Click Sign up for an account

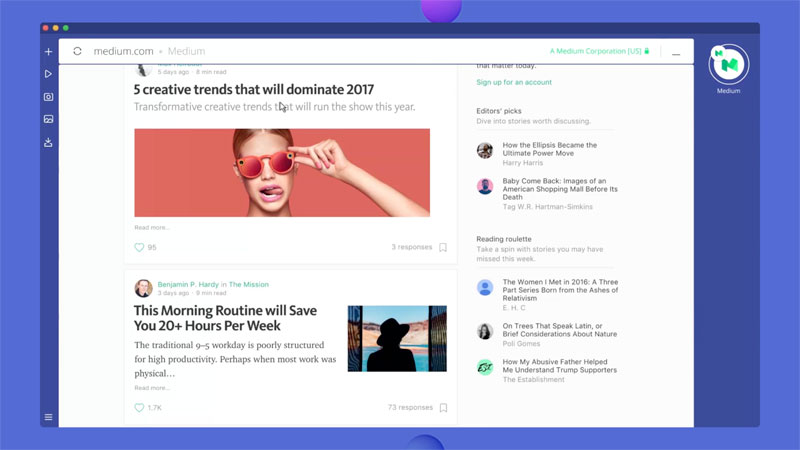pyautogui.click(x=514, y=82)
